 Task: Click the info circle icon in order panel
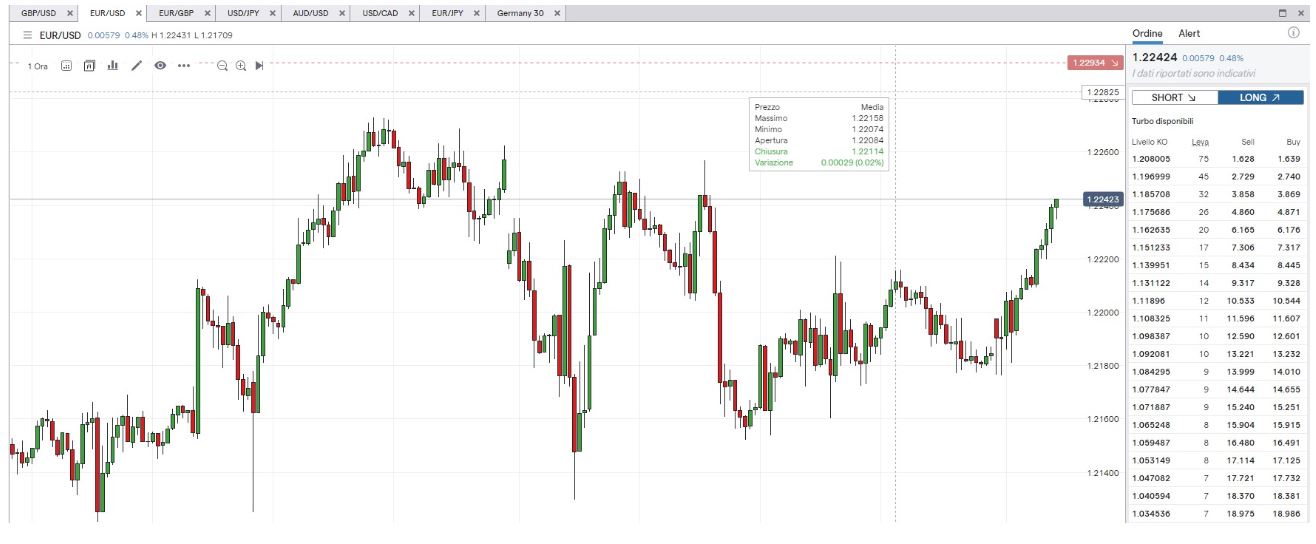coord(1294,33)
